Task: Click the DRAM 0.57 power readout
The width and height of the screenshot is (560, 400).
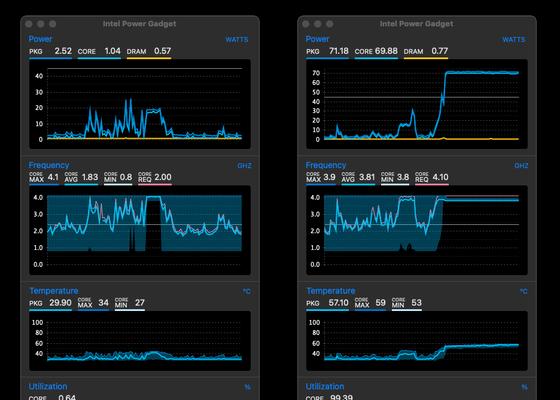Action: (149, 51)
